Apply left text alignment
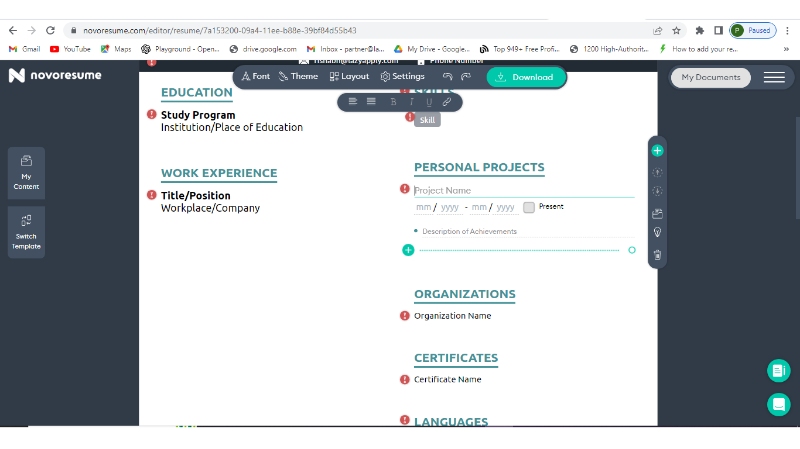This screenshot has height=449, width=800. 353,102
